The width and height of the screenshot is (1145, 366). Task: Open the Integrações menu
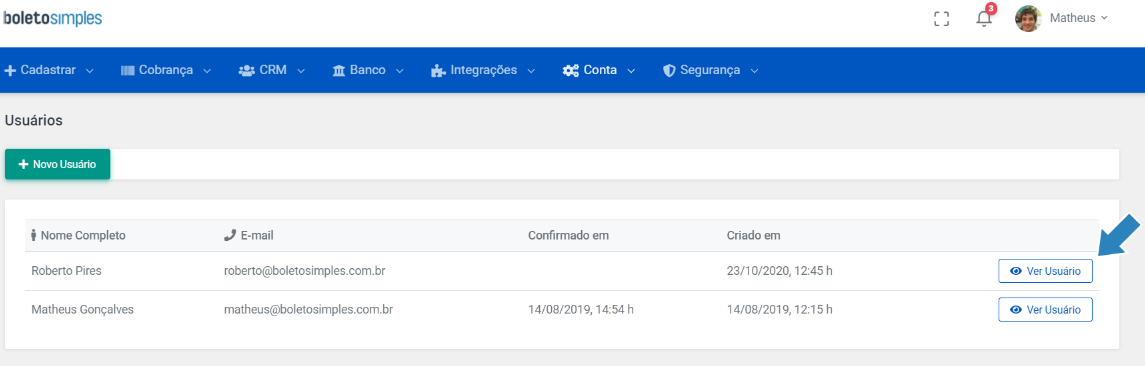[483, 71]
